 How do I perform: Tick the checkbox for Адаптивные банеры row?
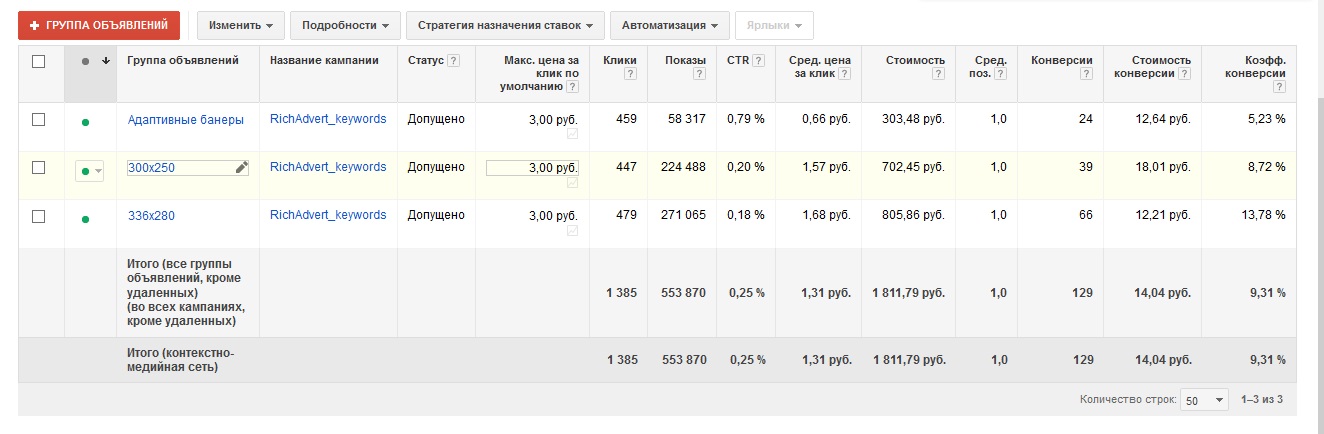click(39, 120)
